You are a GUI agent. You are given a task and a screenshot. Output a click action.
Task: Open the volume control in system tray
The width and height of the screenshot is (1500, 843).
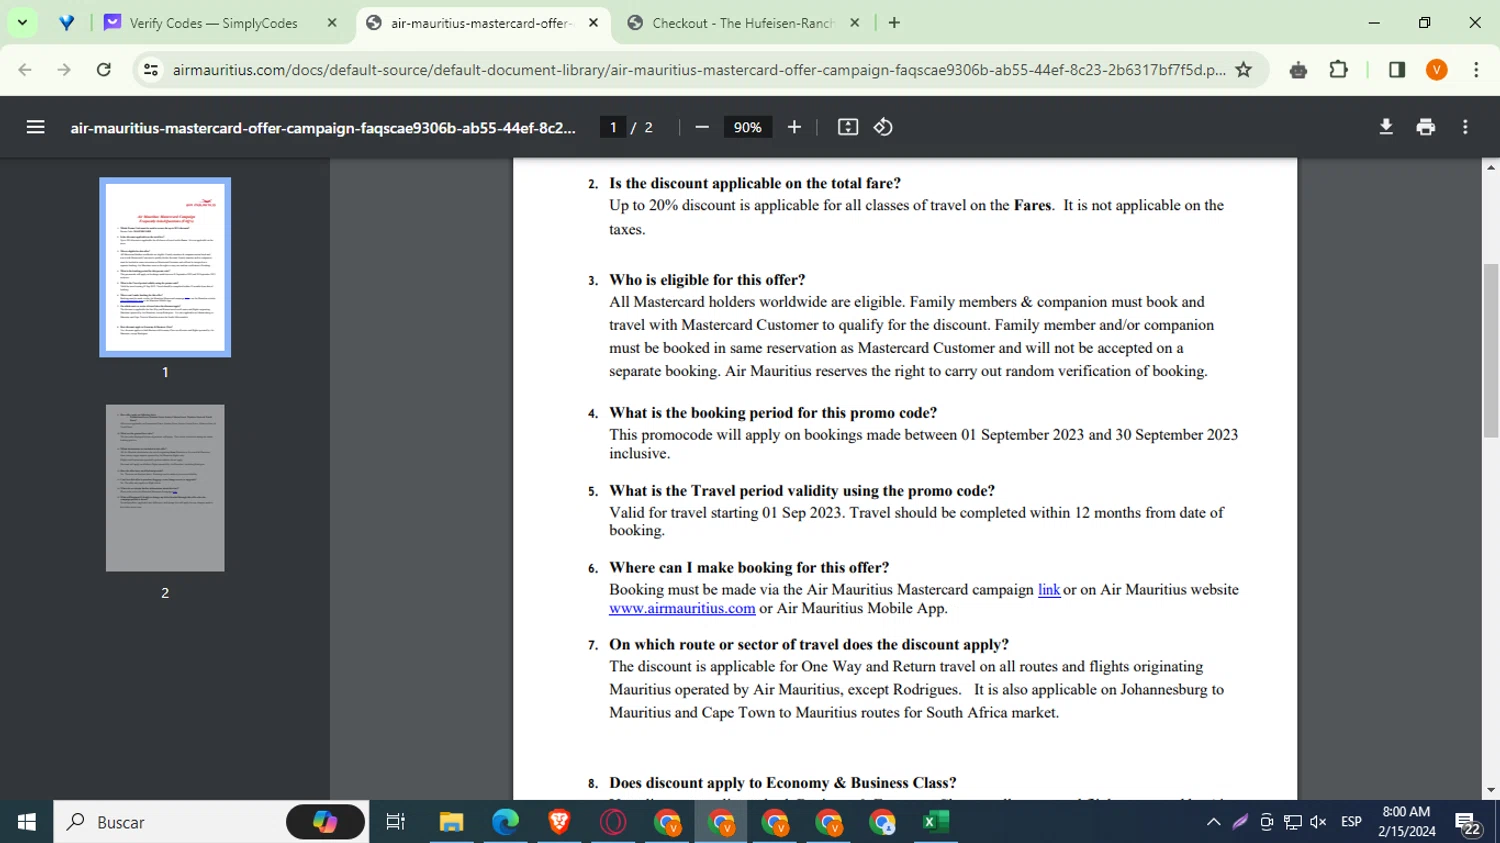pos(1318,822)
